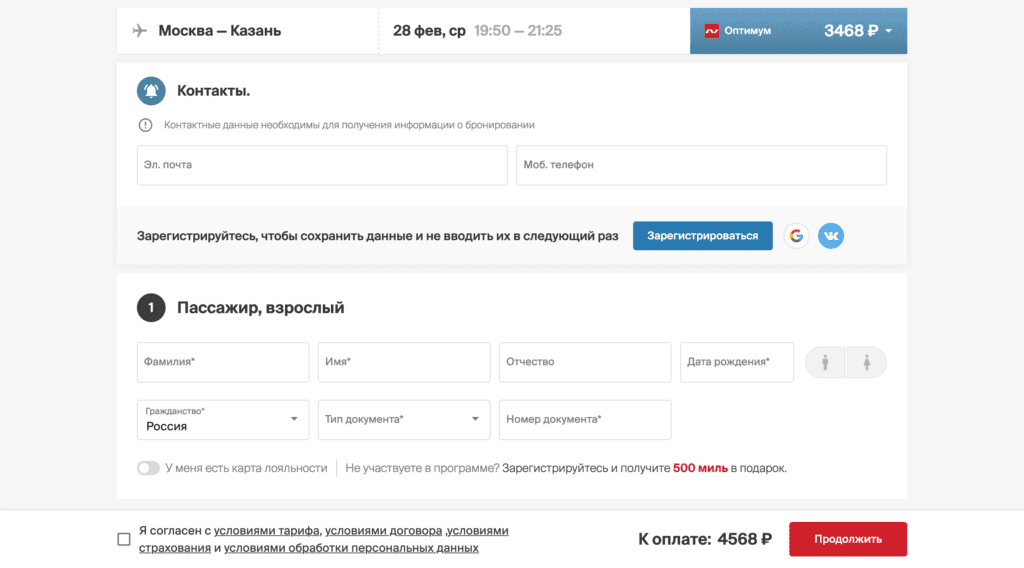Select female gender icon
The width and height of the screenshot is (1024, 568).
pyautogui.click(x=867, y=362)
